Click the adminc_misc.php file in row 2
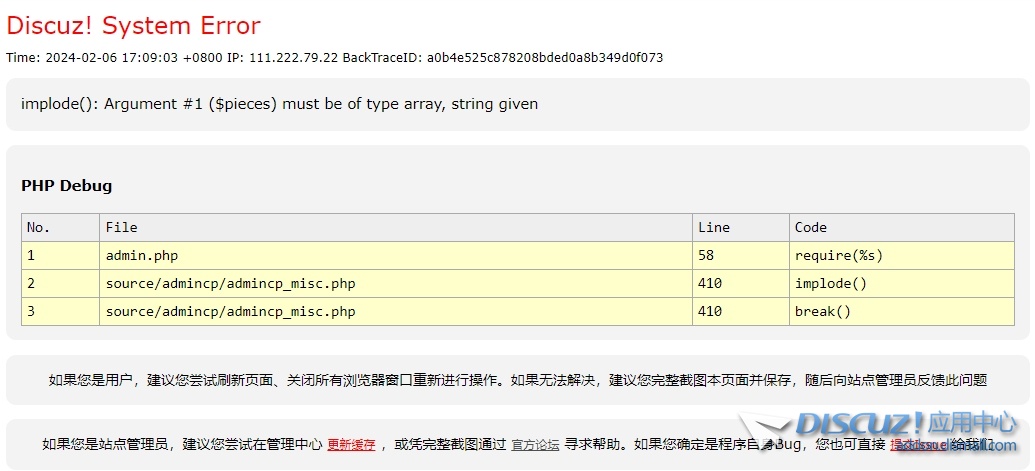 click(x=230, y=283)
